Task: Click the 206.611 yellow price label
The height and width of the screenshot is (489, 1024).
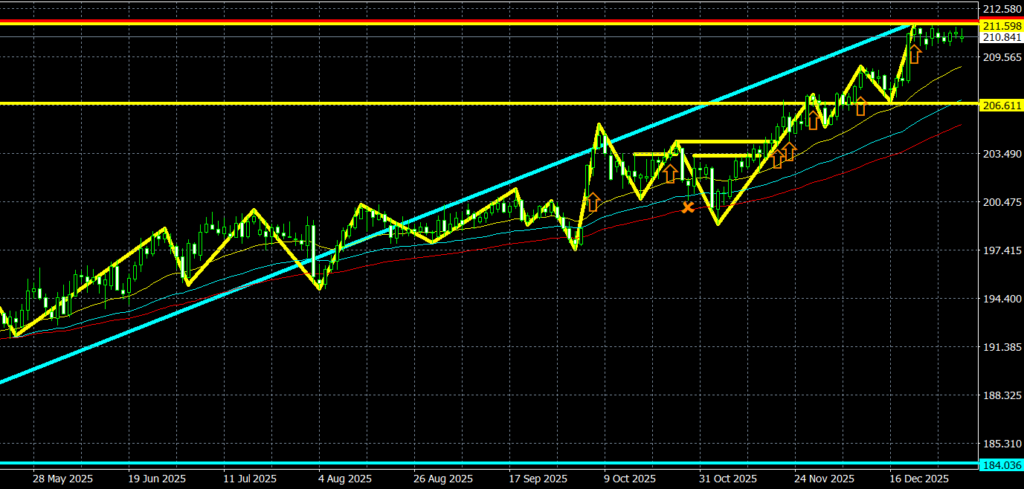Action: click(x=1001, y=105)
